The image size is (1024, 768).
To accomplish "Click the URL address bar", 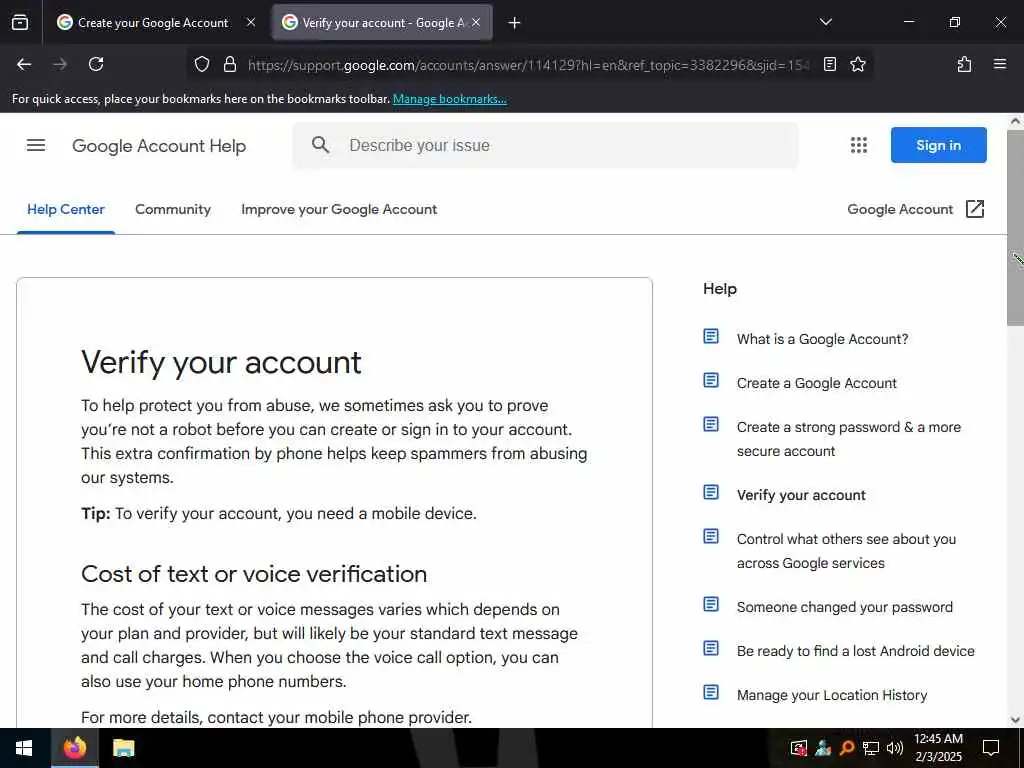I will pos(529,65).
